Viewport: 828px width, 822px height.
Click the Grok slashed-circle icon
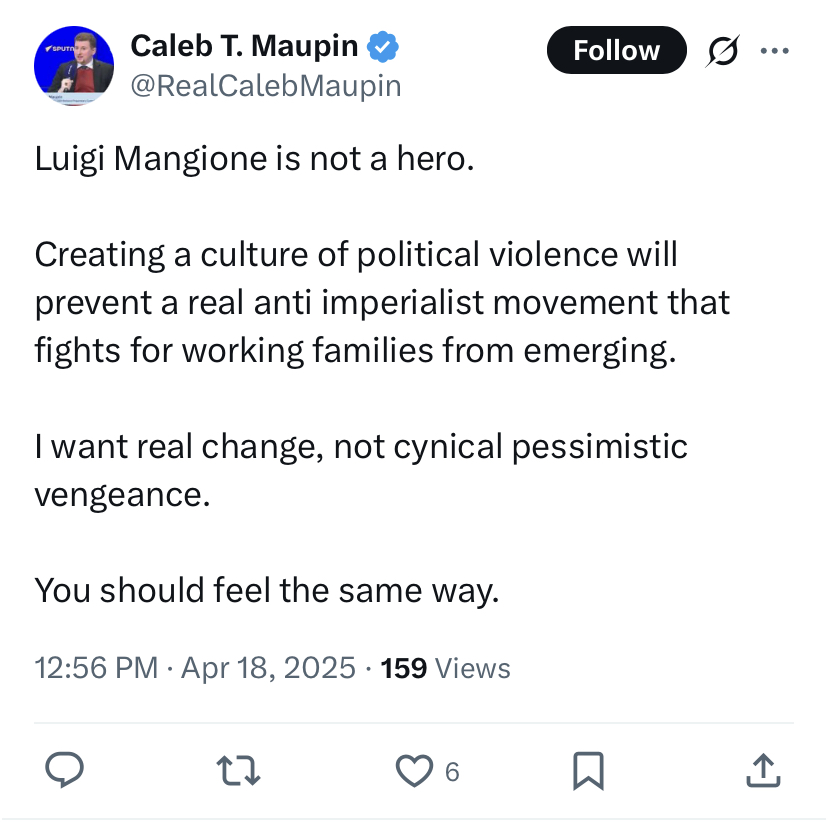tap(722, 51)
